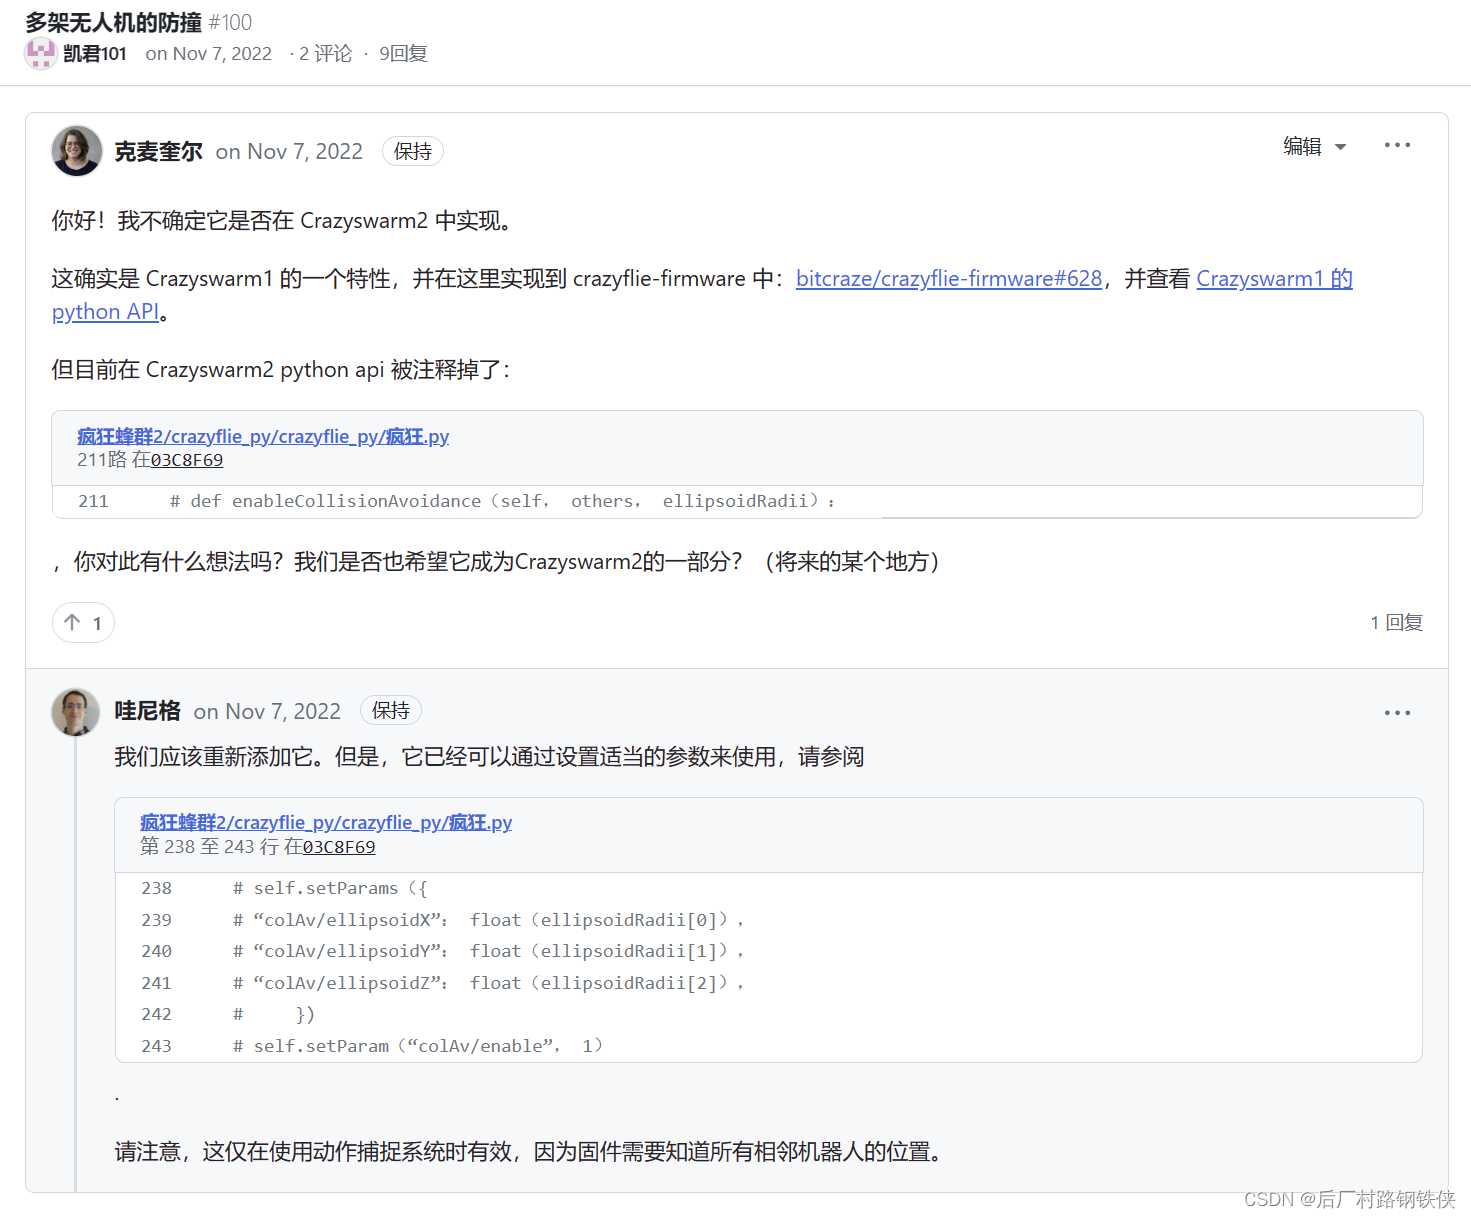This screenshot has height=1218, width=1471.
Task: Open 克麦奎尔 profile avatar
Action: click(77, 151)
